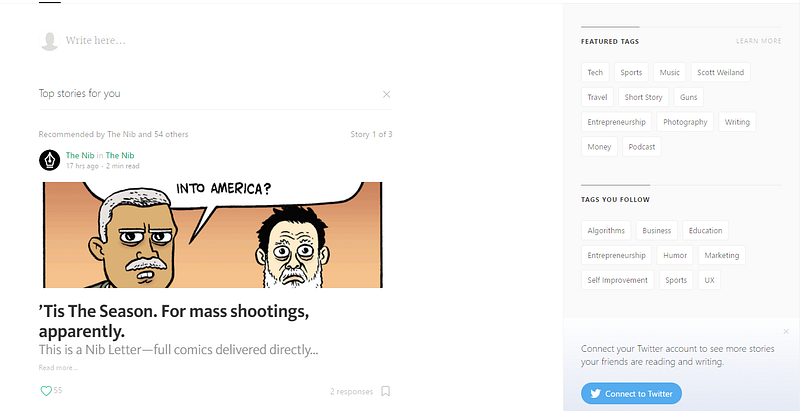Select the Travel featured tag
Image resolution: width=800 pixels, height=411 pixels.
tap(597, 97)
